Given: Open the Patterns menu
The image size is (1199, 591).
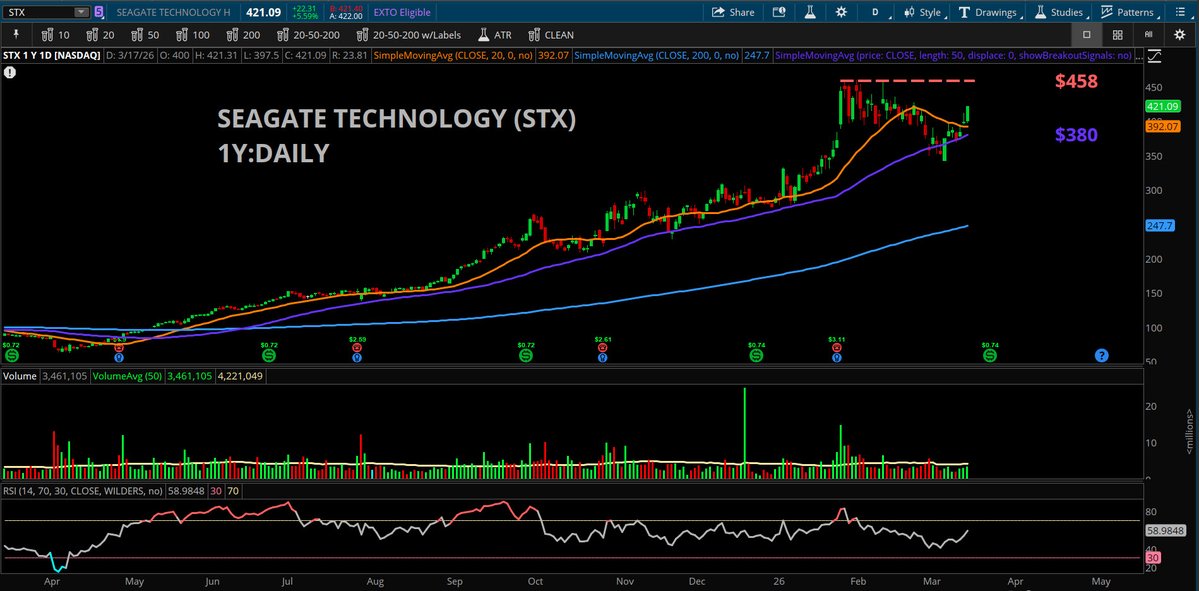Looking at the screenshot, I should tap(1128, 12).
